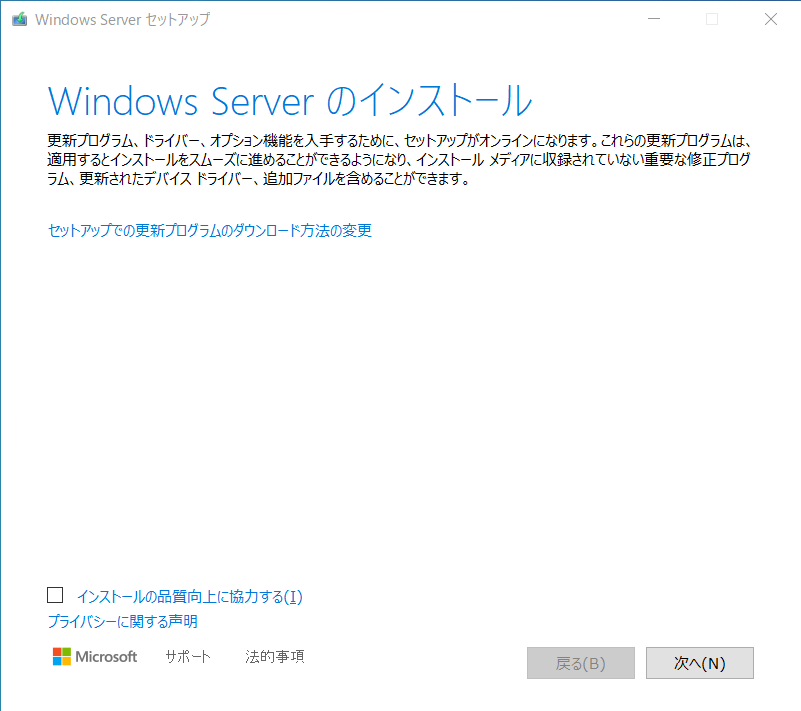Click the Windows Server のインストール heading
This screenshot has height=711, width=801.
tap(290, 101)
